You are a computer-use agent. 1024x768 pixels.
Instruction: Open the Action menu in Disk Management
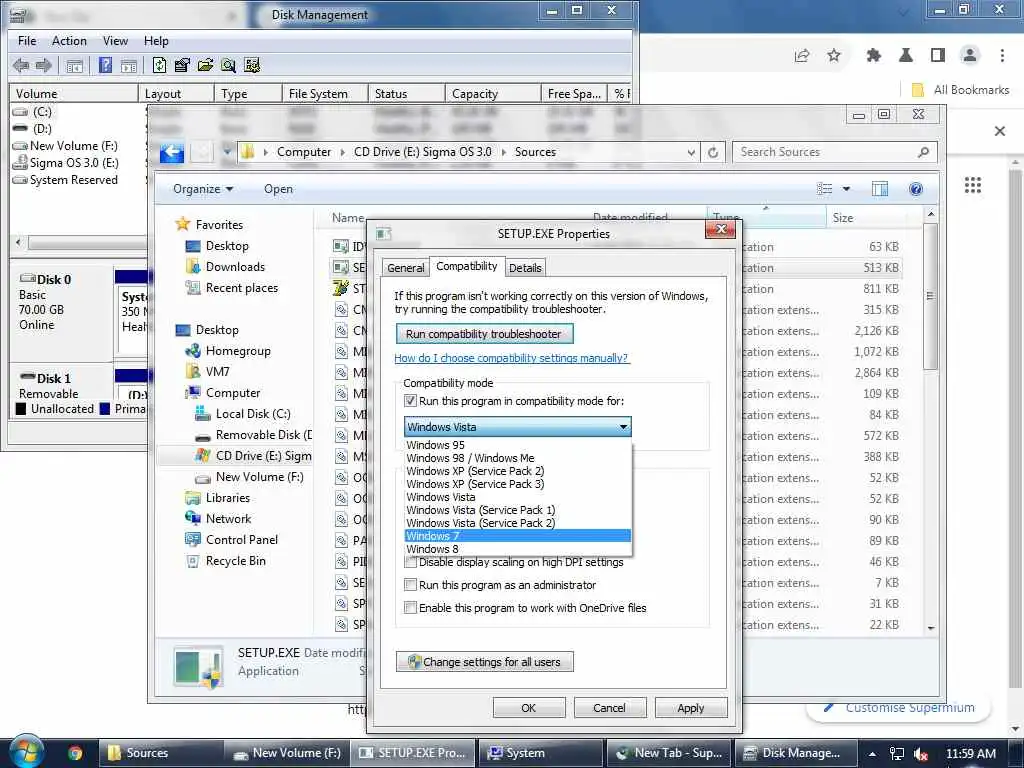point(69,40)
